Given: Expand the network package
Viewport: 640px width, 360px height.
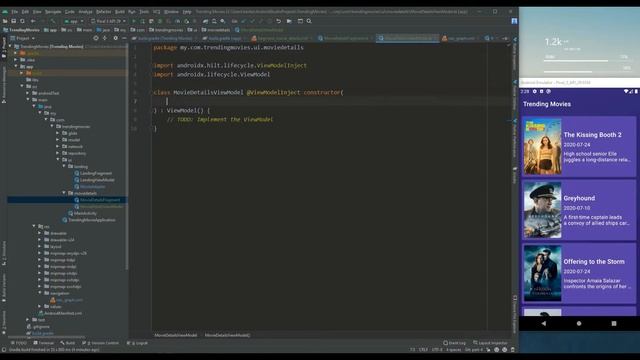Looking at the screenshot, I should pos(58,147).
